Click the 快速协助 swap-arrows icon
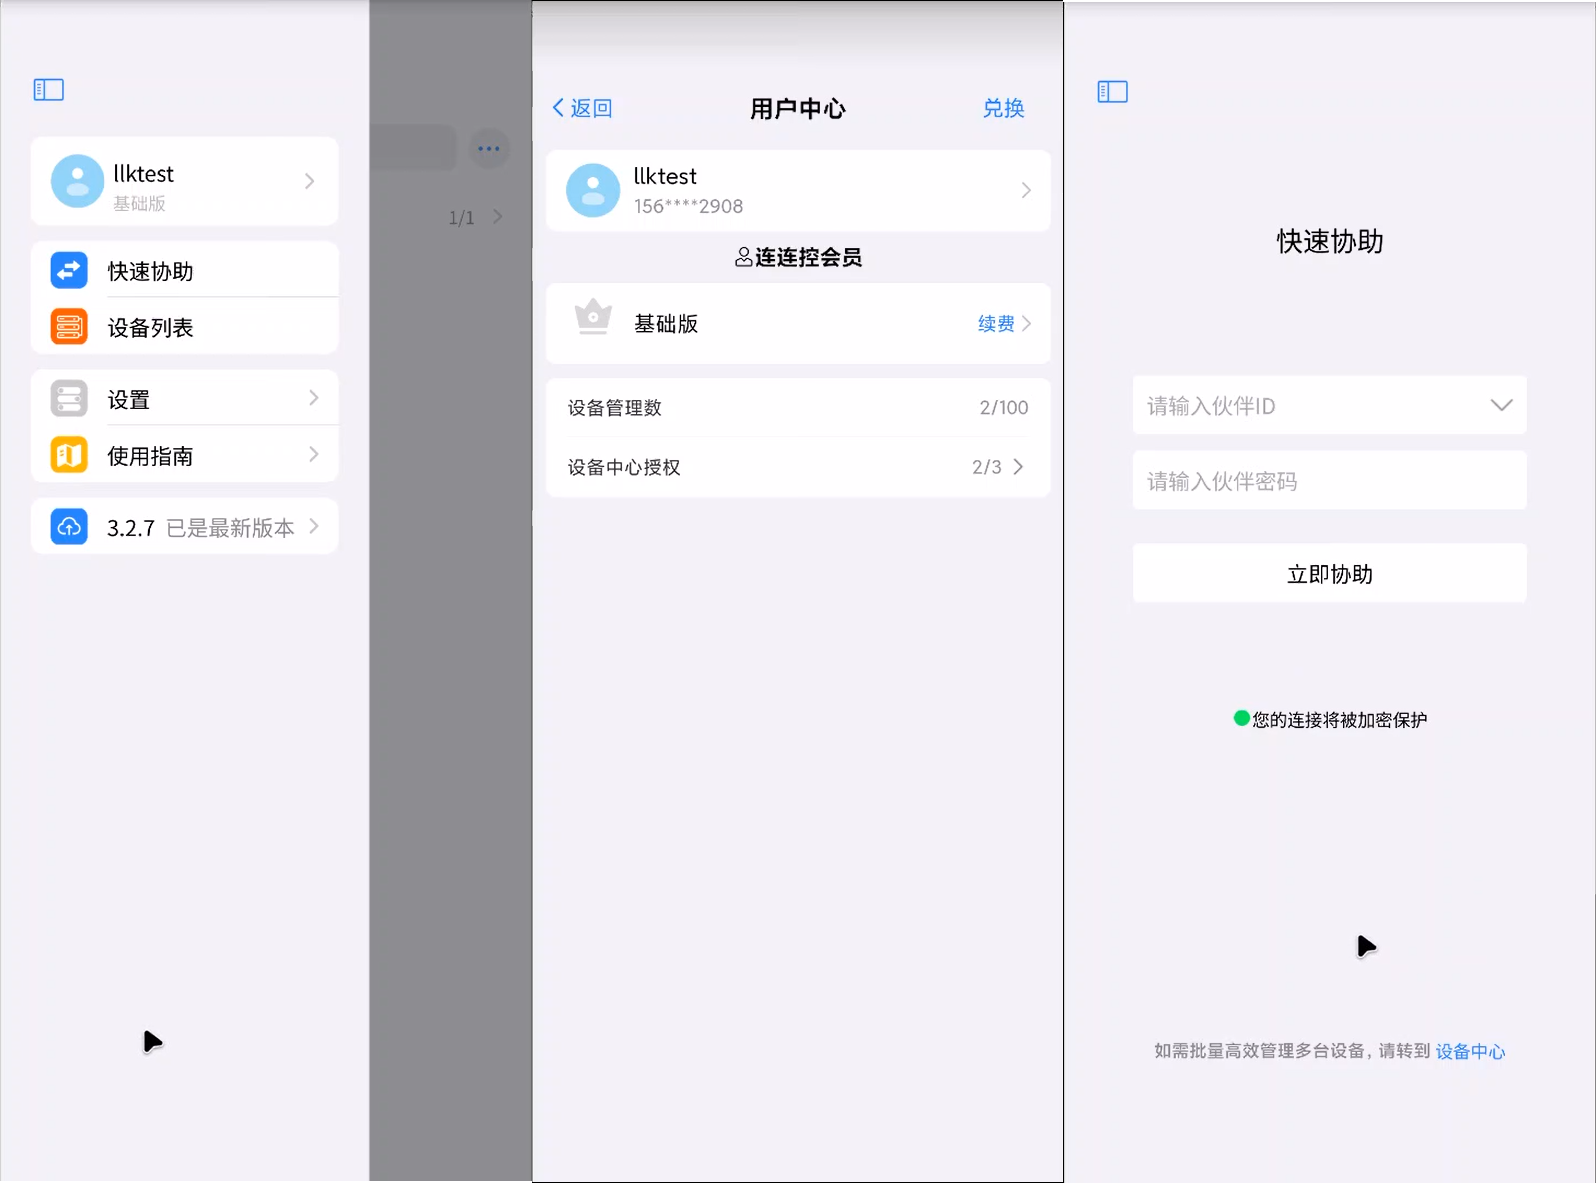 pos(69,270)
